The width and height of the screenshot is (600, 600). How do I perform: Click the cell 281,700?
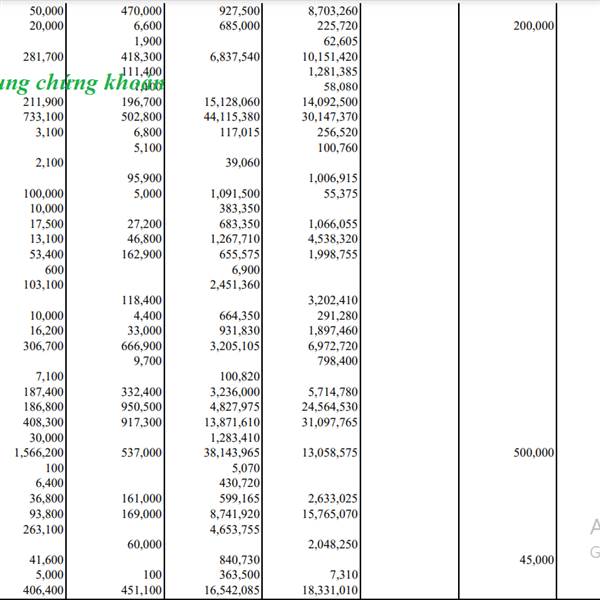(x=43, y=57)
